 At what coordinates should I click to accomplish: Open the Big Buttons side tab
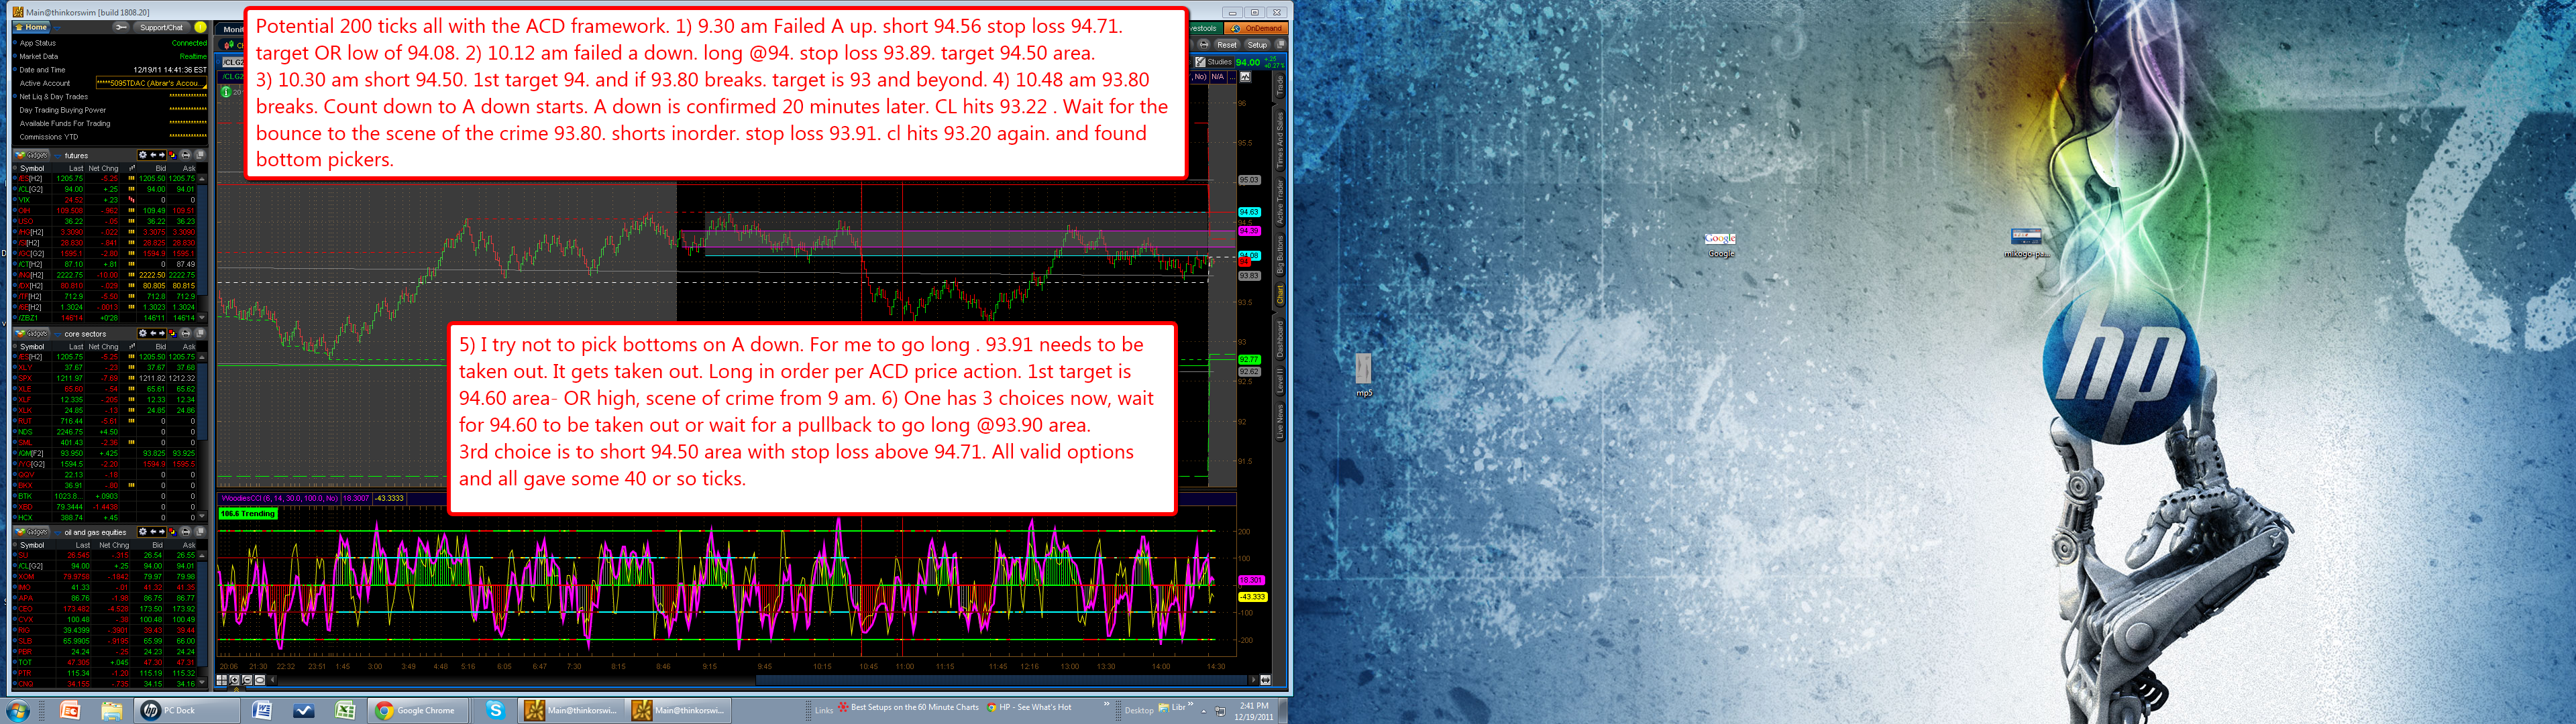[1279, 255]
